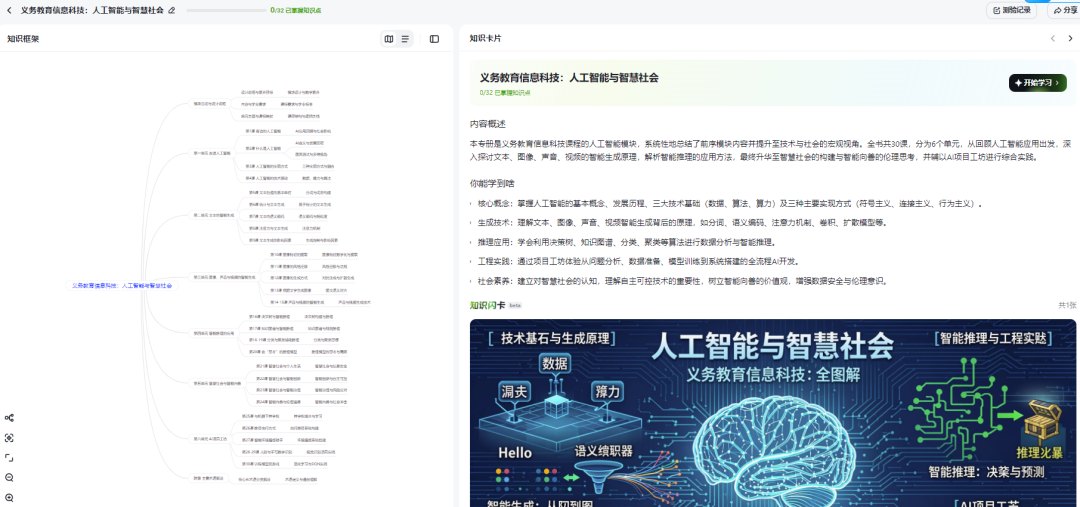Zoom out the mind map
This screenshot has height=507, width=1080.
(x=9, y=477)
